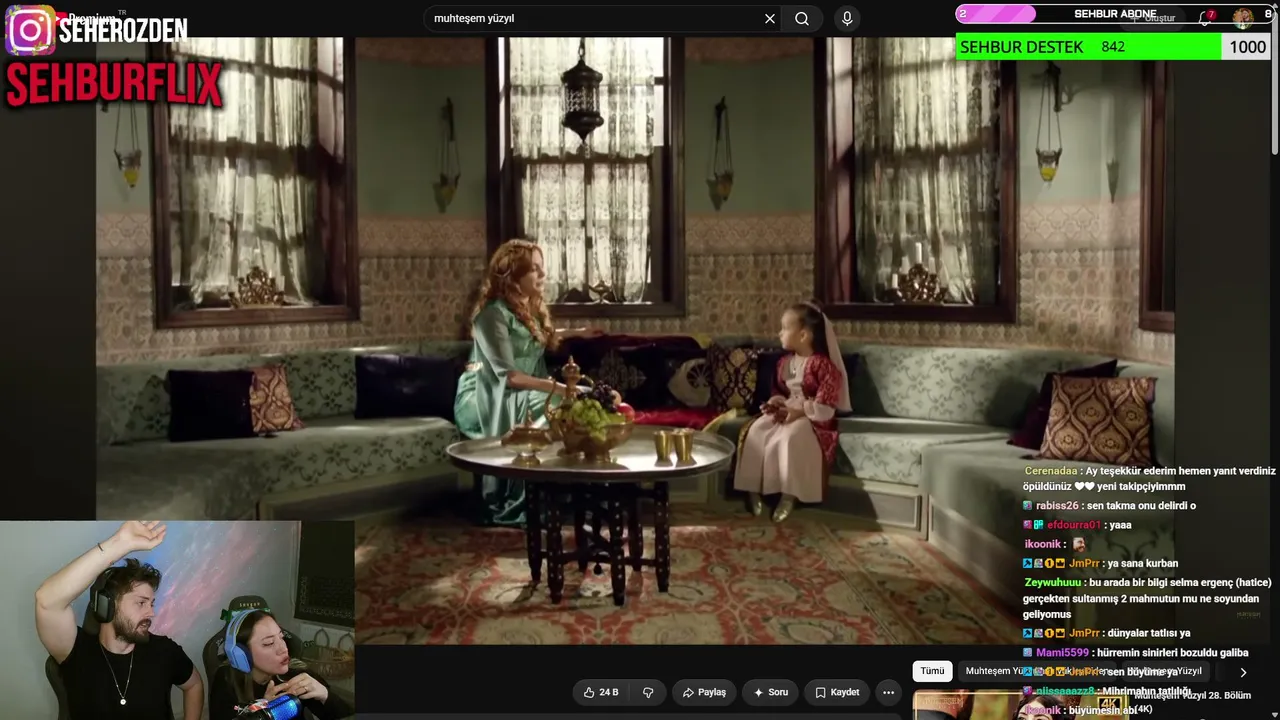Click the search magnifier button
This screenshot has height=720, width=1280.
[x=802, y=19]
